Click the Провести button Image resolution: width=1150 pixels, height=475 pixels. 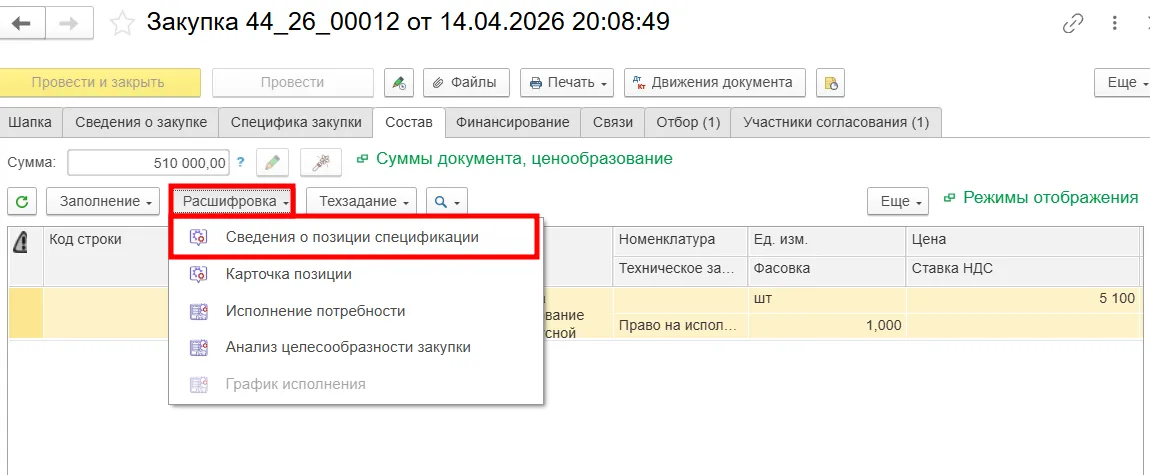[292, 83]
